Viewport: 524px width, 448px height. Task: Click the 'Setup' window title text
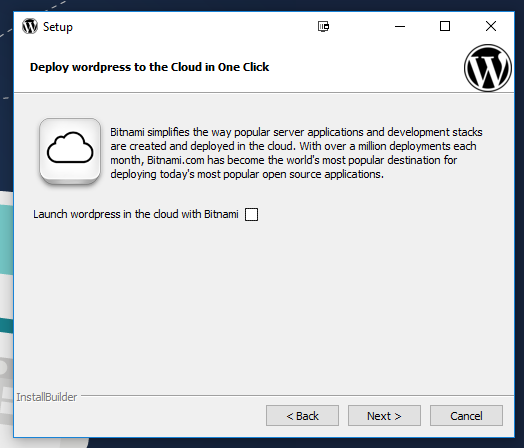pos(57,27)
